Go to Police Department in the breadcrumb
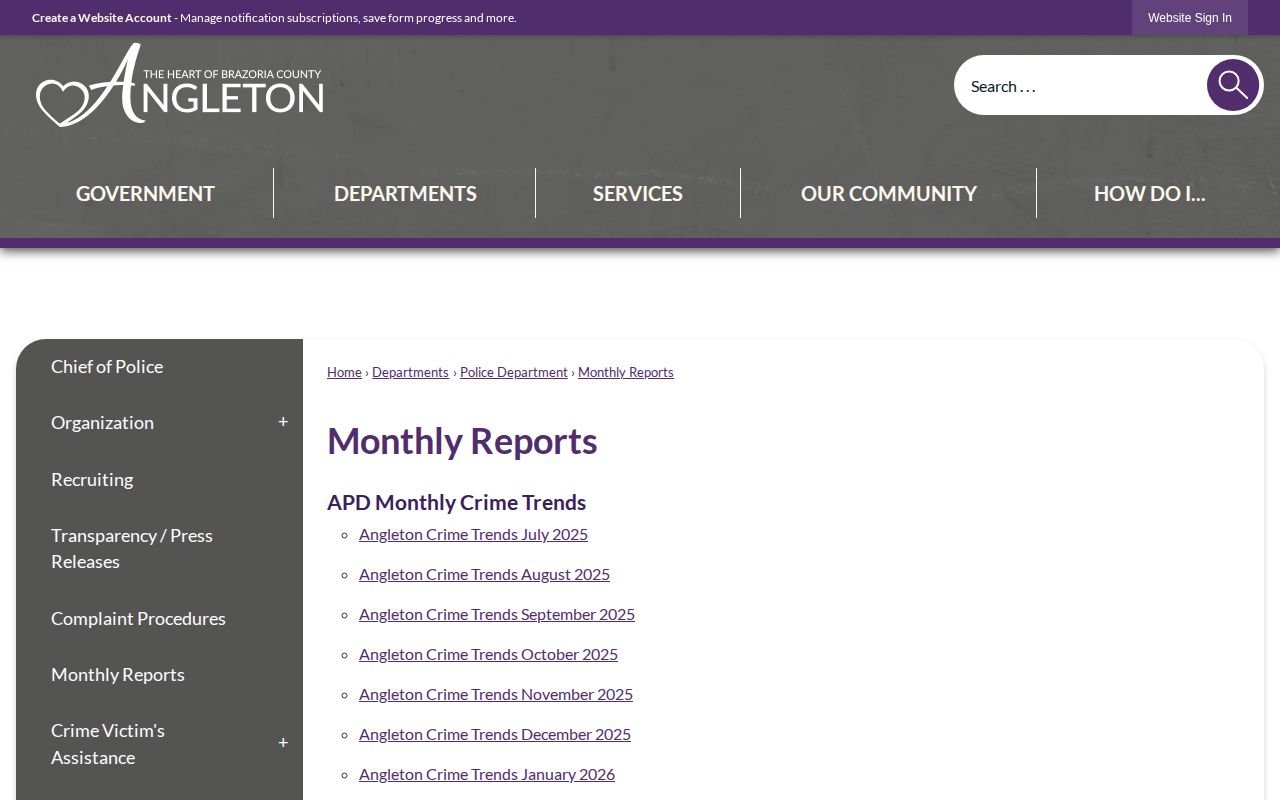Image resolution: width=1280 pixels, height=800 pixels. click(x=514, y=372)
